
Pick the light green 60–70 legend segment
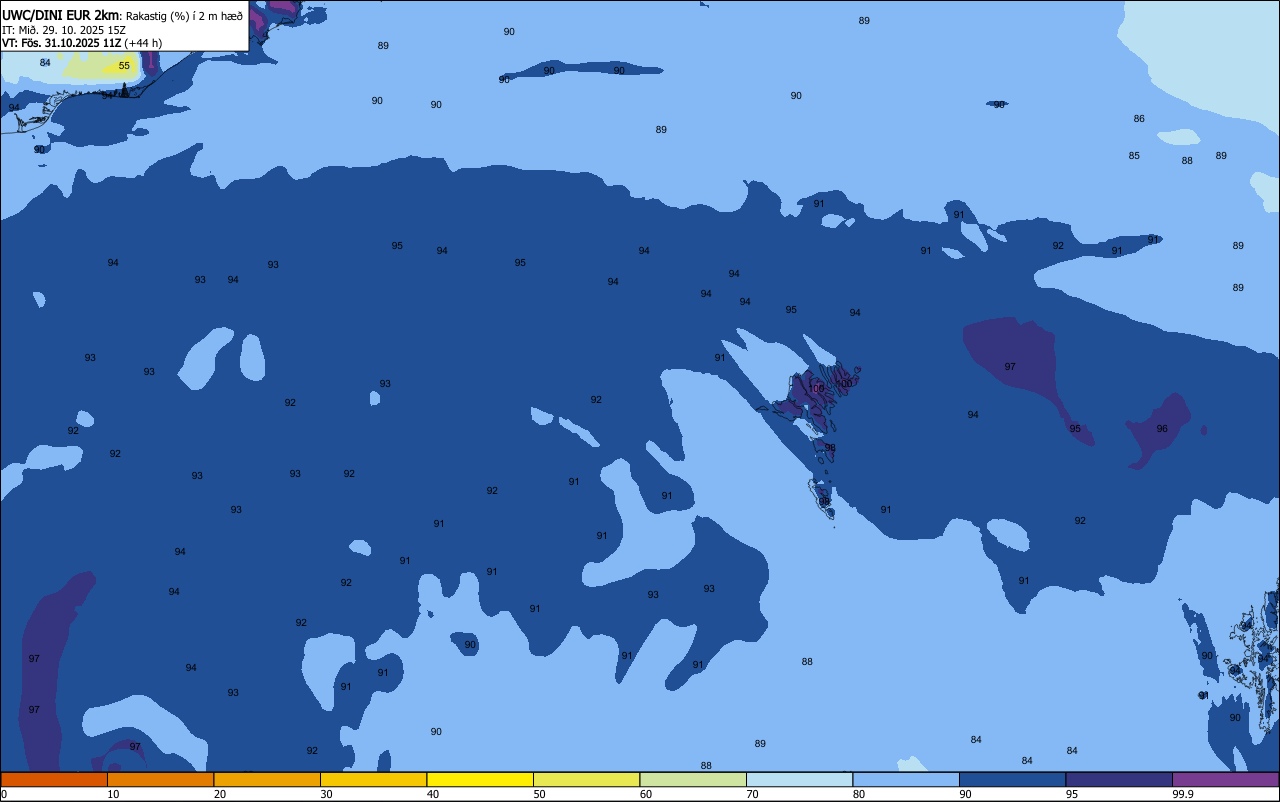(x=693, y=779)
